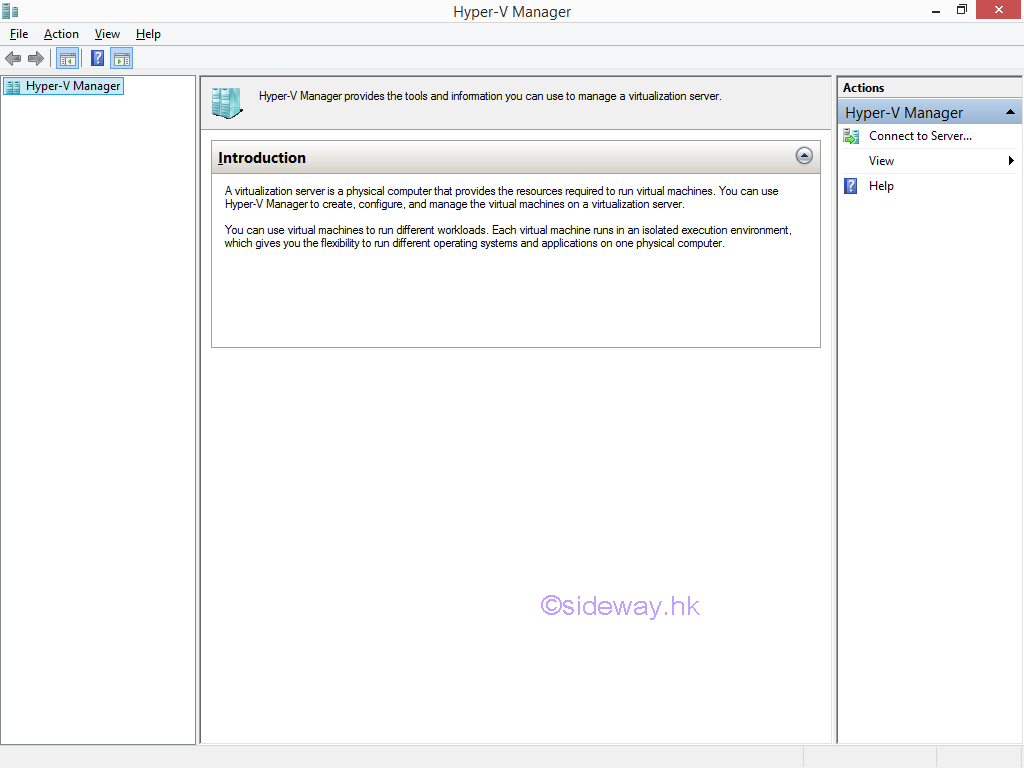Click the Connect to Server icon in the Actions pane
Viewport: 1024px width, 768px height.
(851, 136)
